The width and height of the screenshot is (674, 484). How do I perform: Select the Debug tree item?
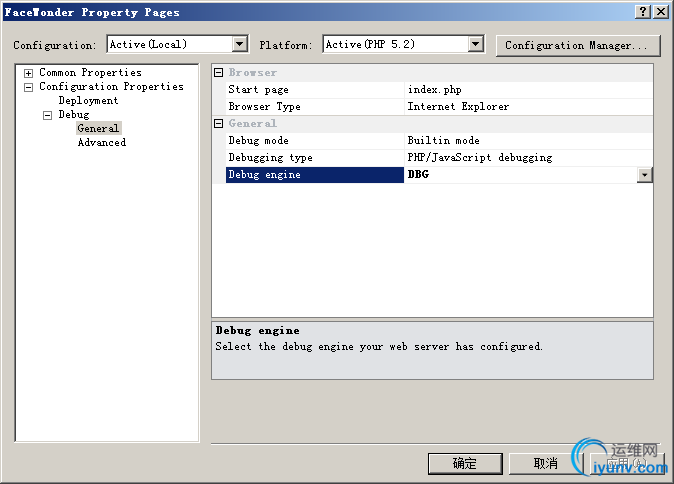[74, 114]
